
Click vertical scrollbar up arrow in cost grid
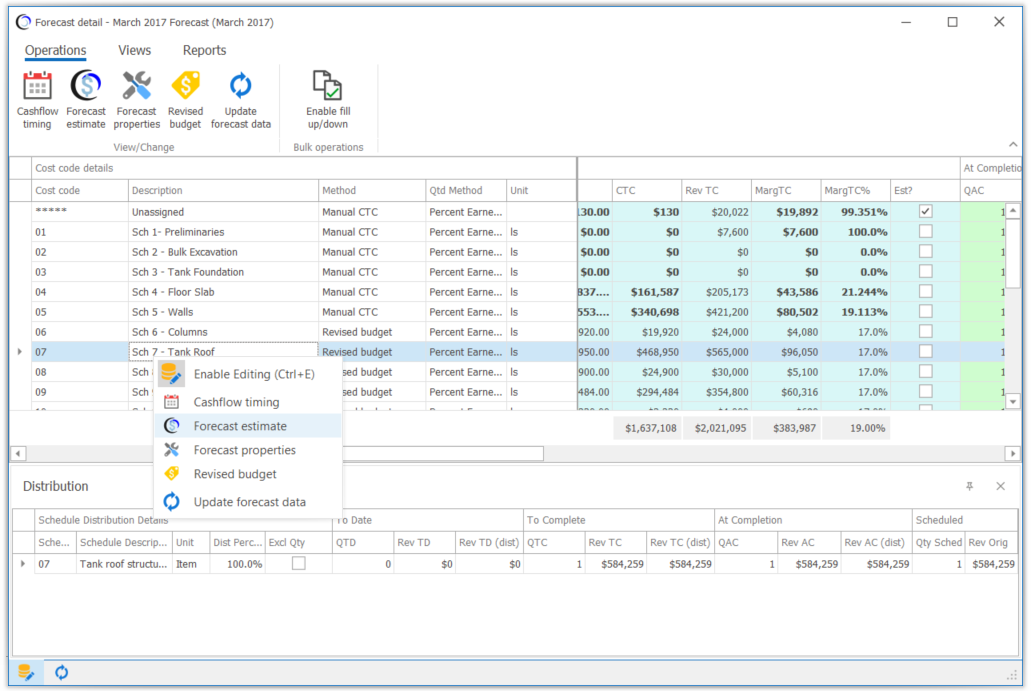tap(1013, 211)
